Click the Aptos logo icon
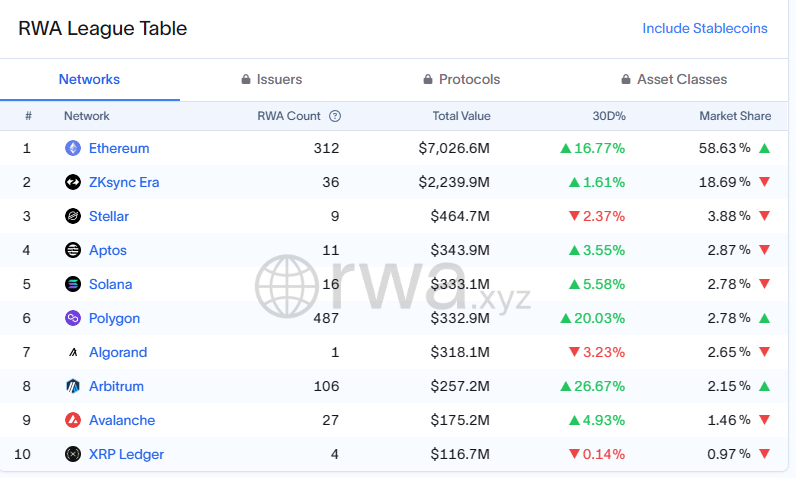This screenshot has height=478, width=796. [73, 250]
